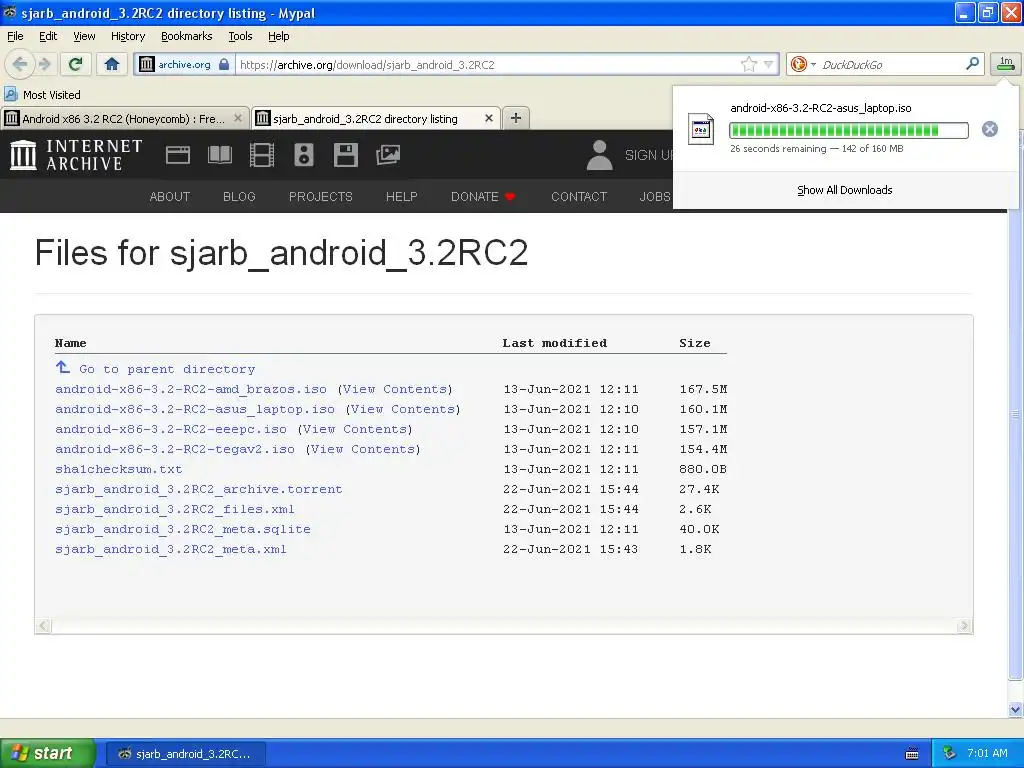The height and width of the screenshot is (768, 1024).
Task: View Contents of tegav2.iso
Action: click(363, 449)
